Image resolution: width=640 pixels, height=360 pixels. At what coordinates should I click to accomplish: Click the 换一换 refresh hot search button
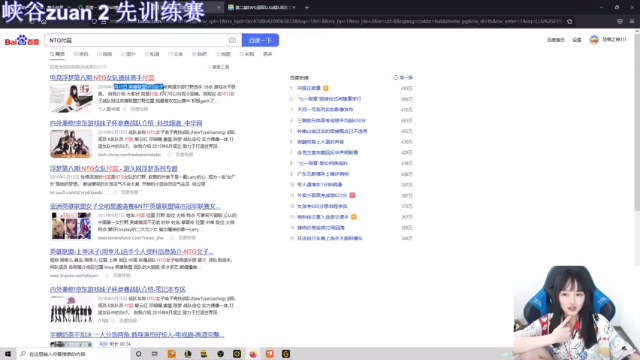403,78
